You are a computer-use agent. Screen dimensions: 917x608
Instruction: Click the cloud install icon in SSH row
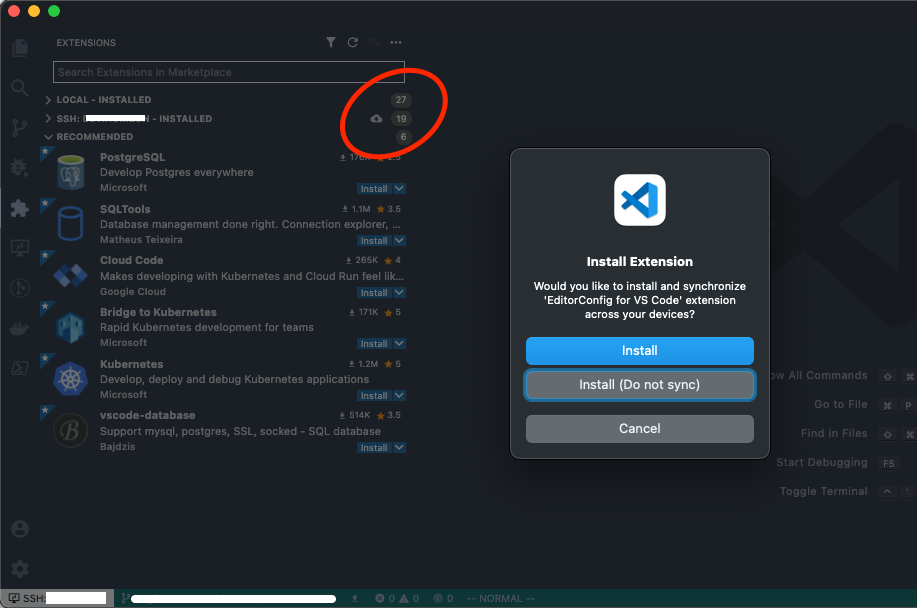pyautogui.click(x=377, y=119)
